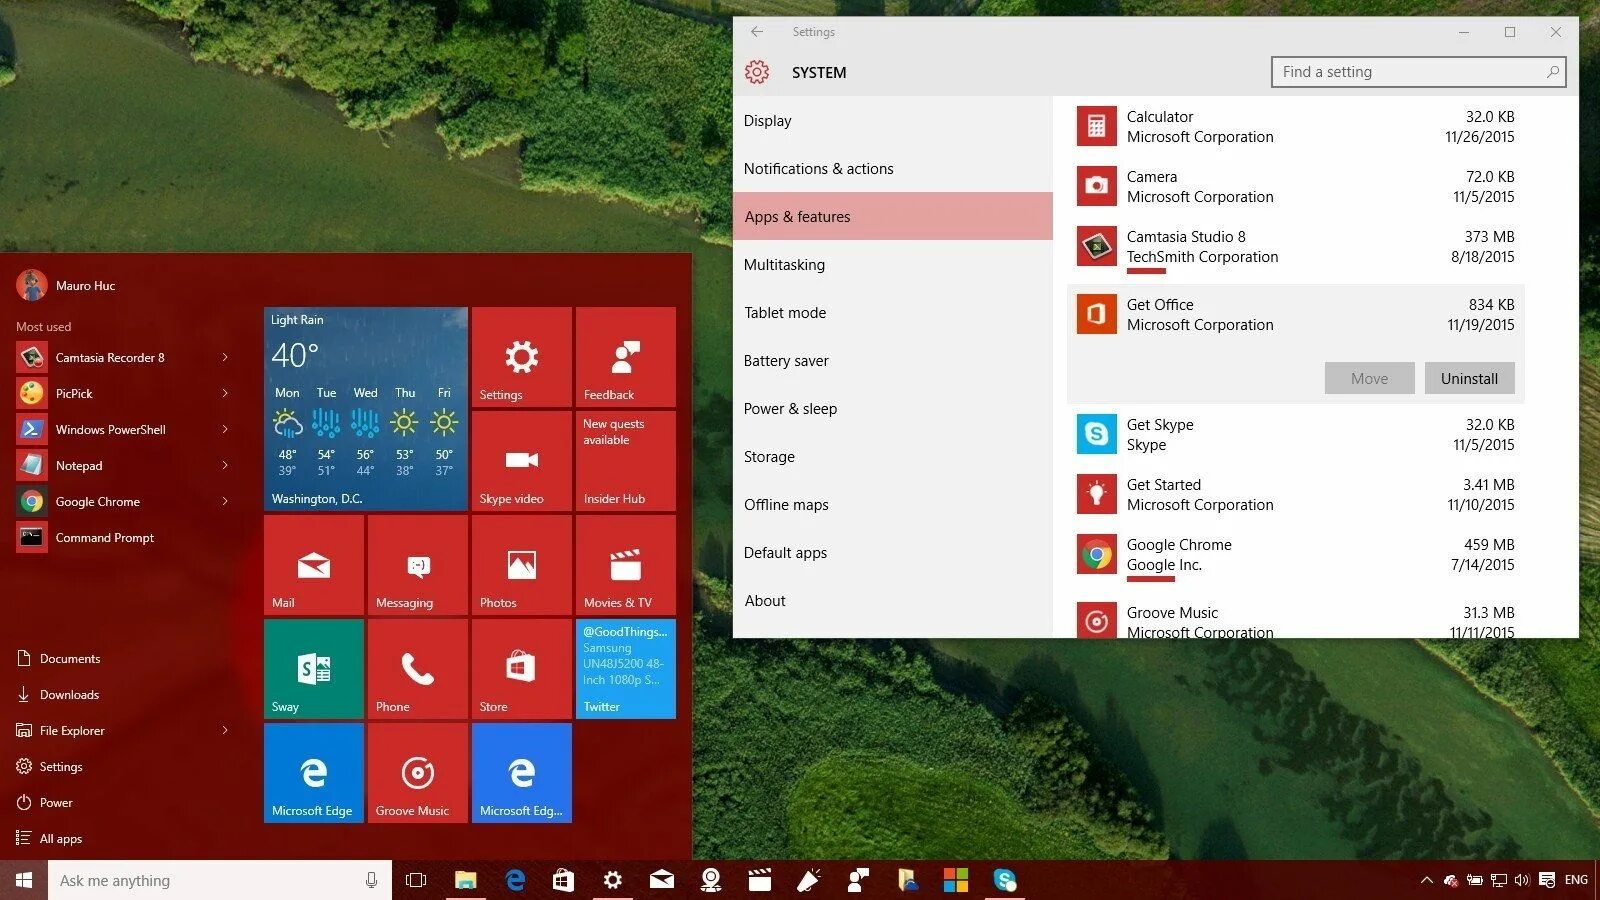The width and height of the screenshot is (1600, 900).
Task: Go to Storage settings
Action: [892, 456]
